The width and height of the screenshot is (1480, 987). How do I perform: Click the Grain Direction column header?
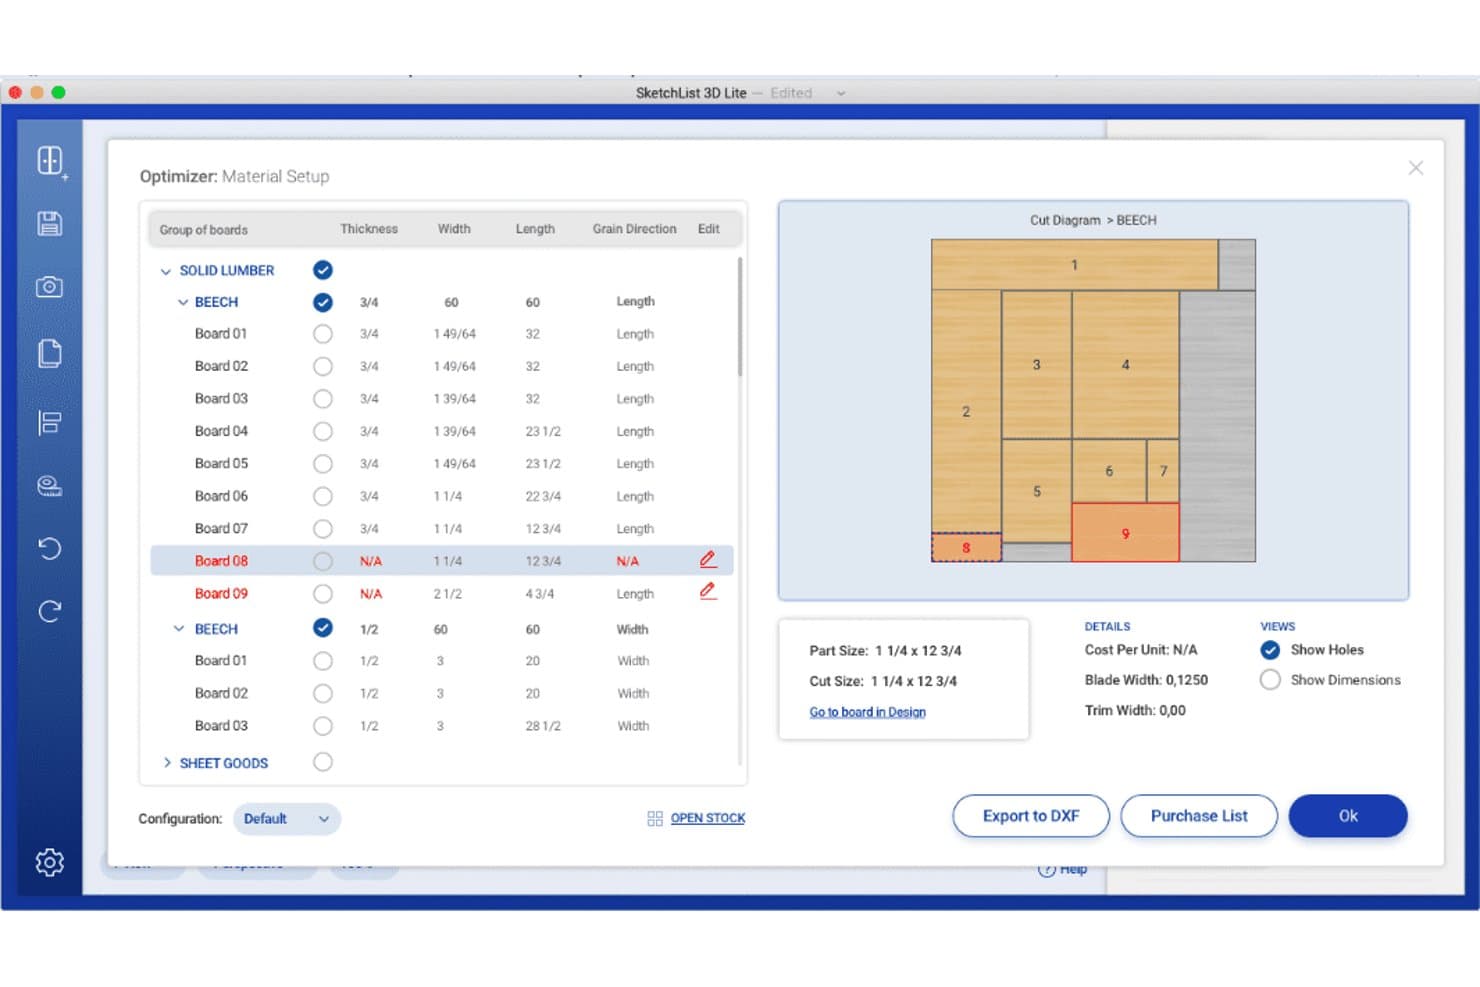click(634, 229)
